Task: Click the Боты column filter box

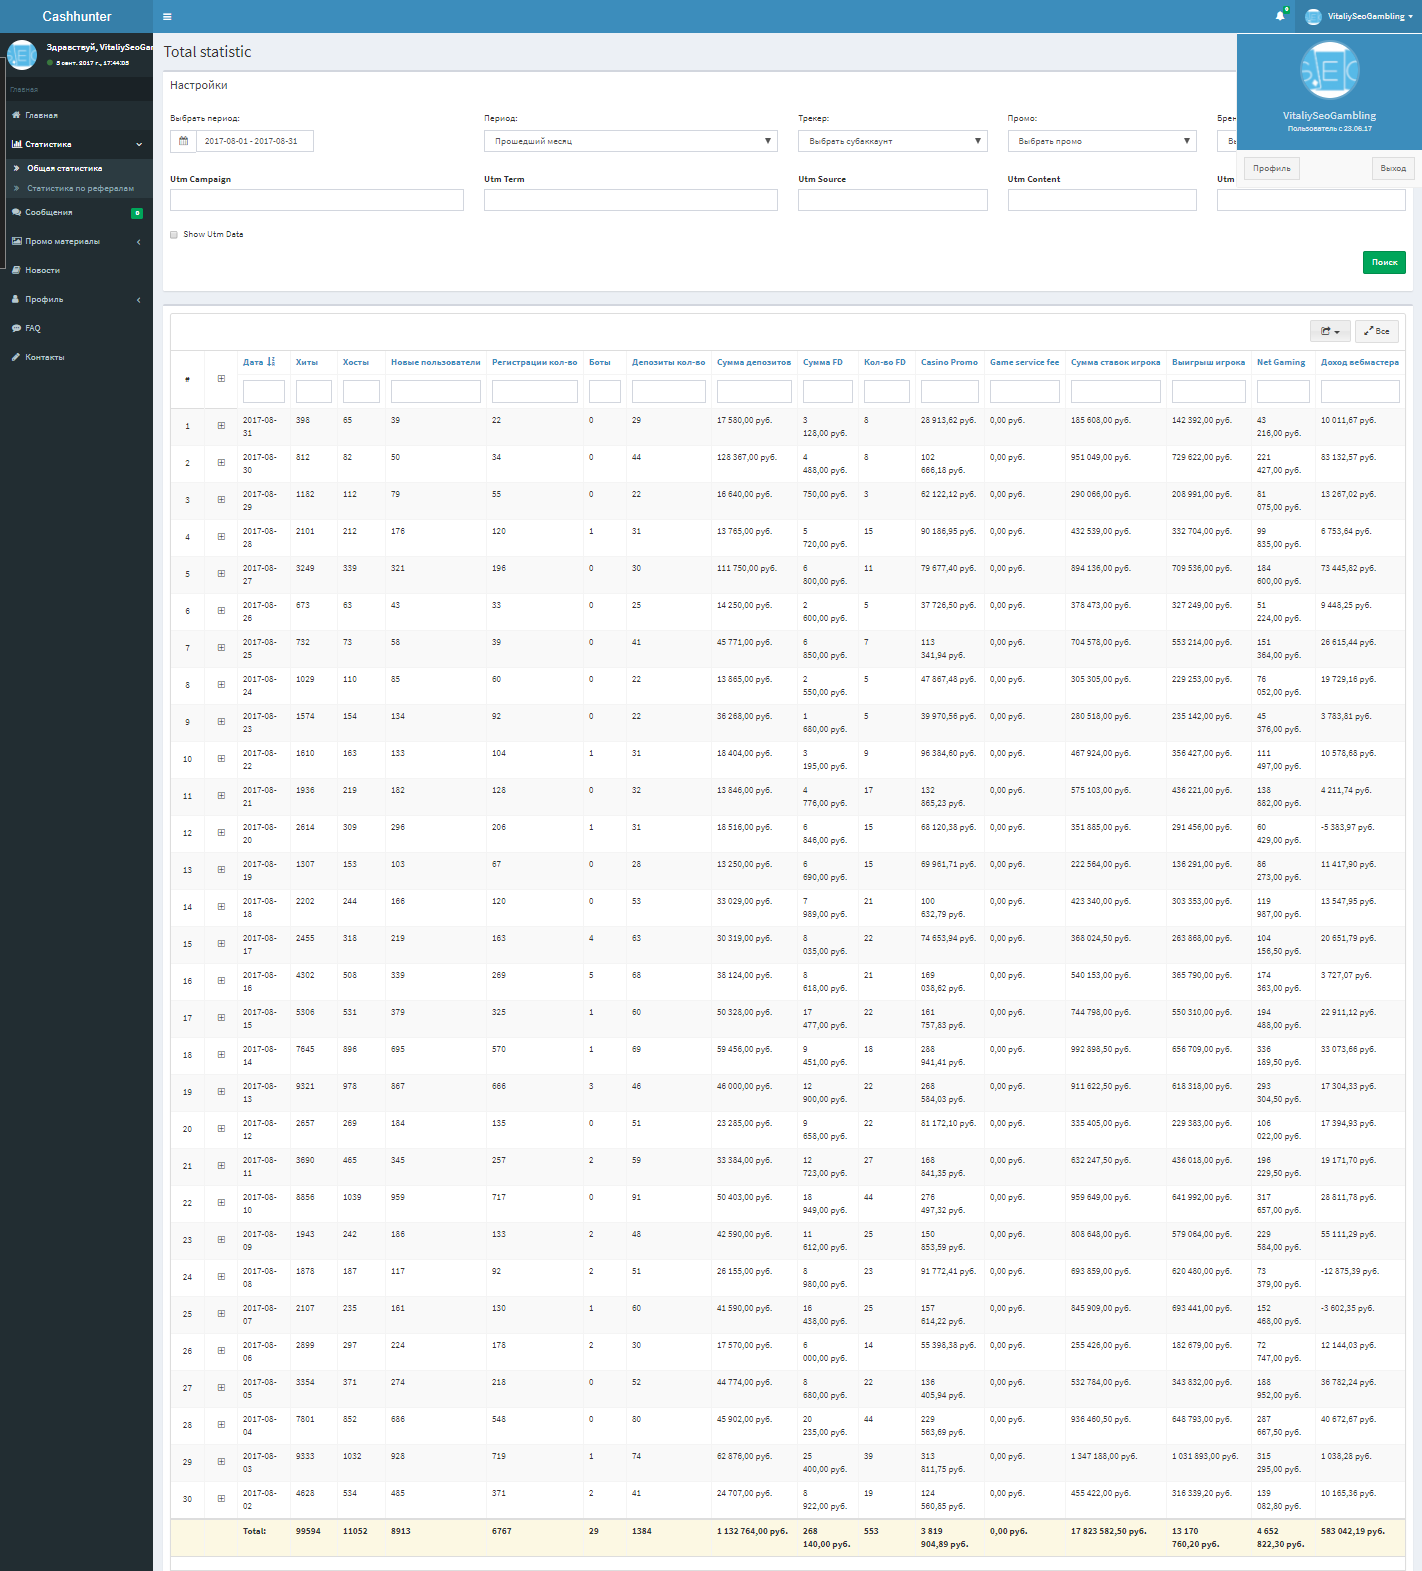Action: coord(605,391)
